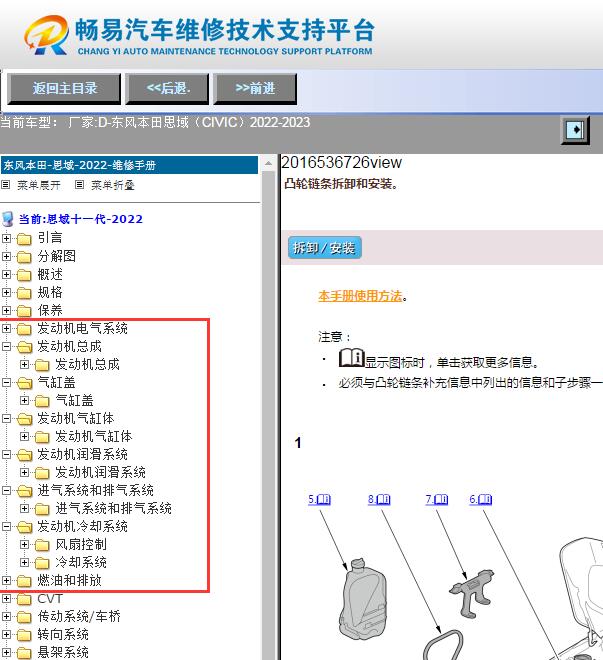Viewport: 603px width, 660px height.
Task: Click the 转向系统 folder icon
Action: (x=24, y=635)
